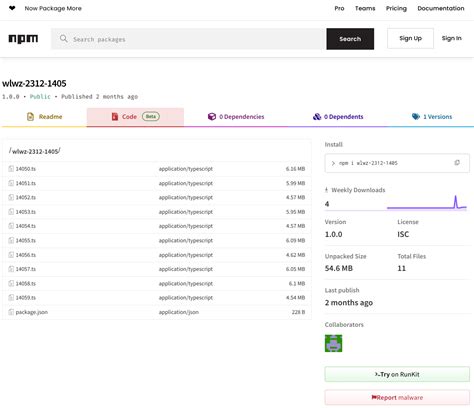Click the weekly downloads sparkline chart

click(426, 203)
